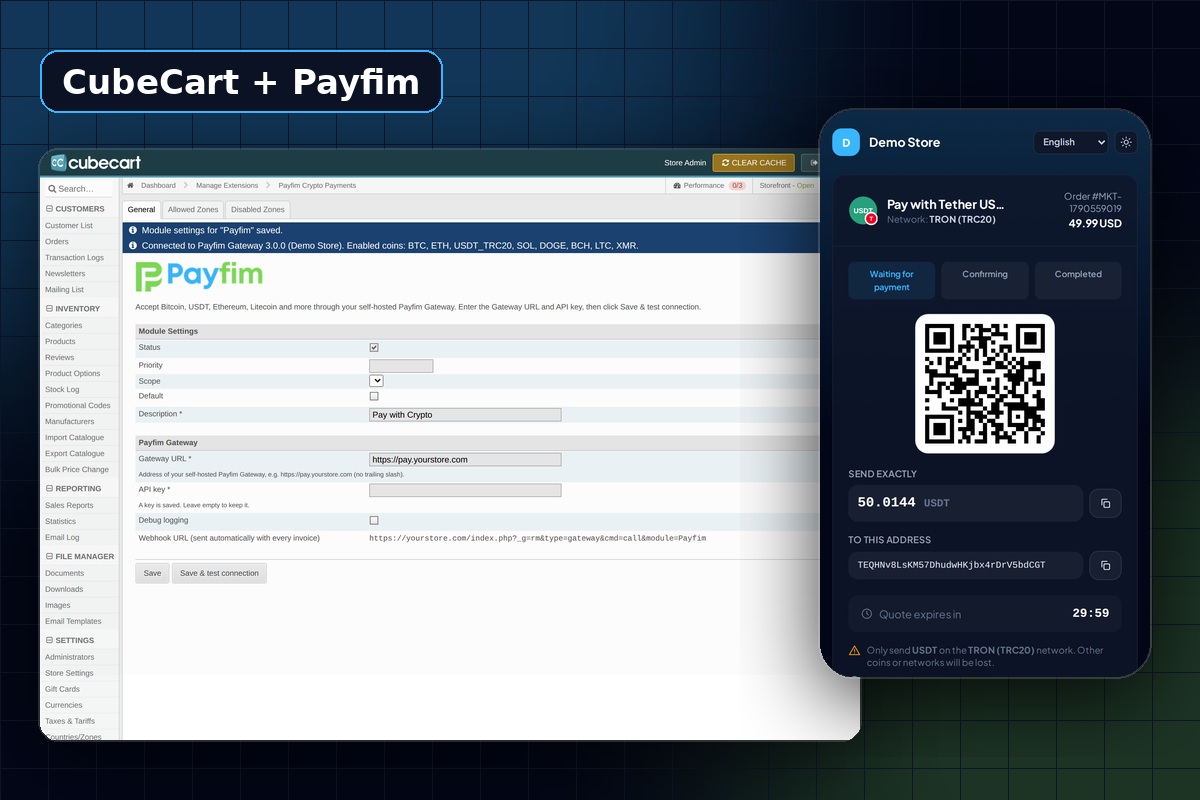This screenshot has height=800, width=1200.
Task: Open Newsletters in sidebar
Action: (65, 274)
